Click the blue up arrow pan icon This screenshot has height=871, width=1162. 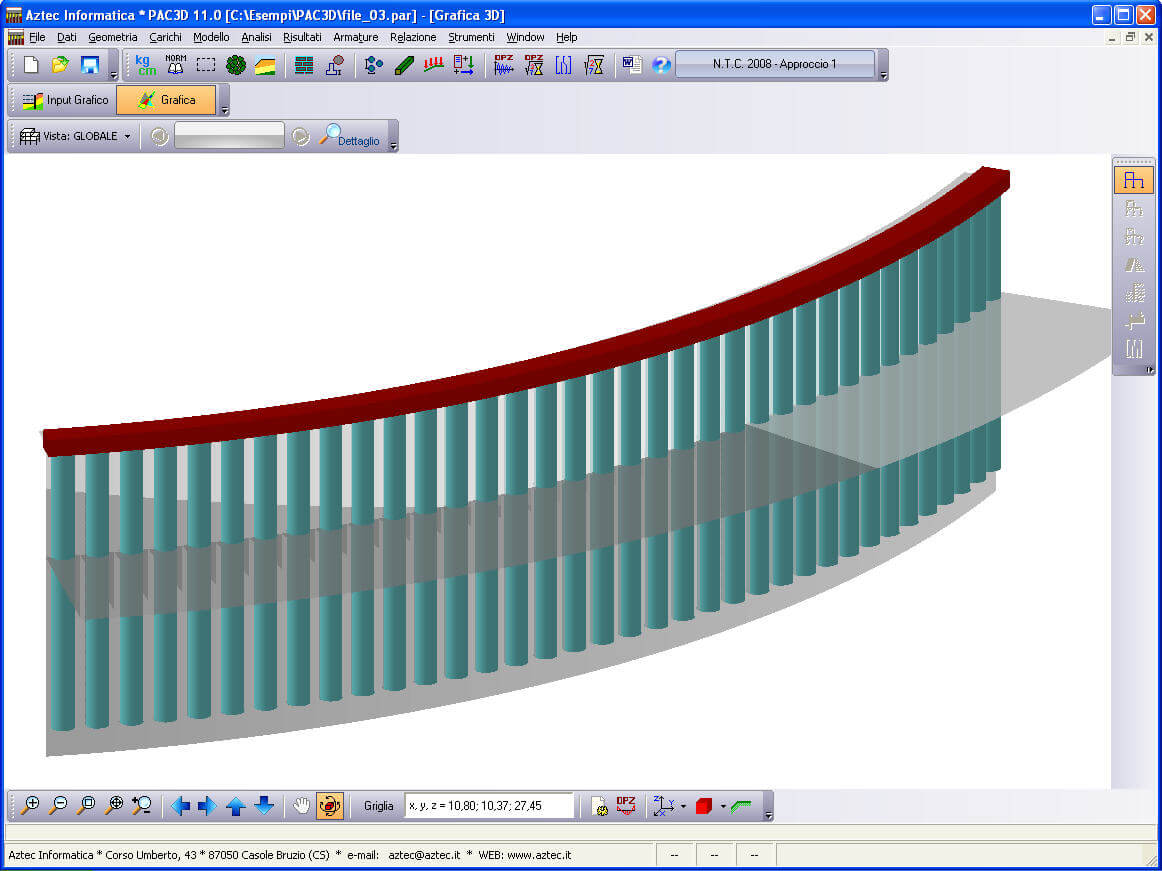point(236,805)
